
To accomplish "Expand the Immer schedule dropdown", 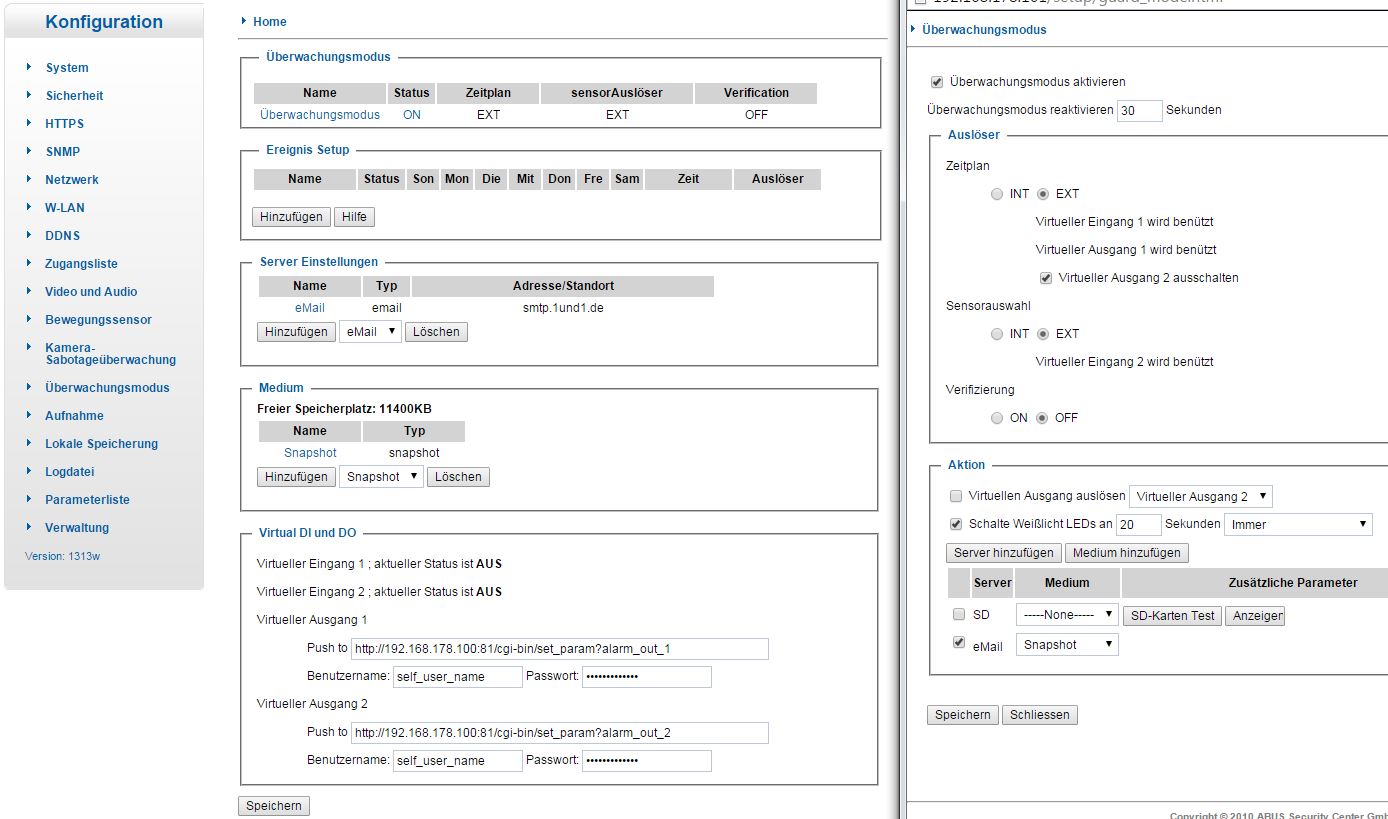I will 1297,524.
